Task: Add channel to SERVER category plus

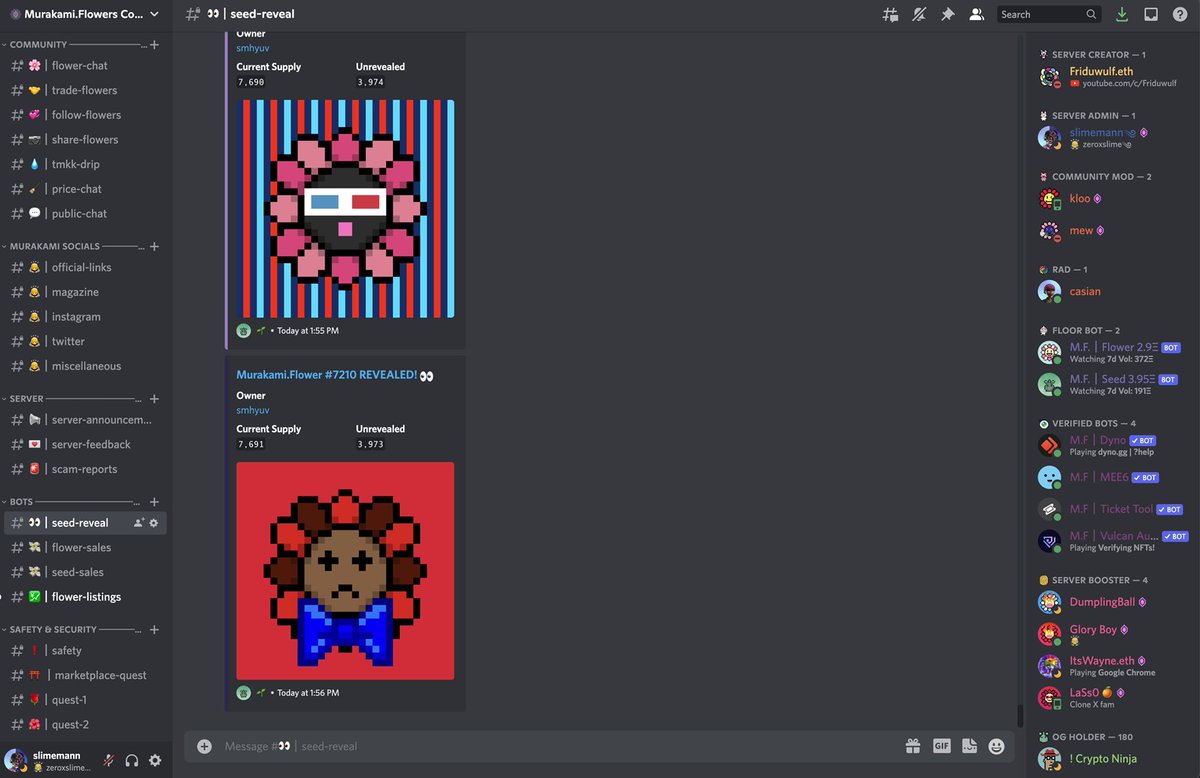Action: [154, 398]
